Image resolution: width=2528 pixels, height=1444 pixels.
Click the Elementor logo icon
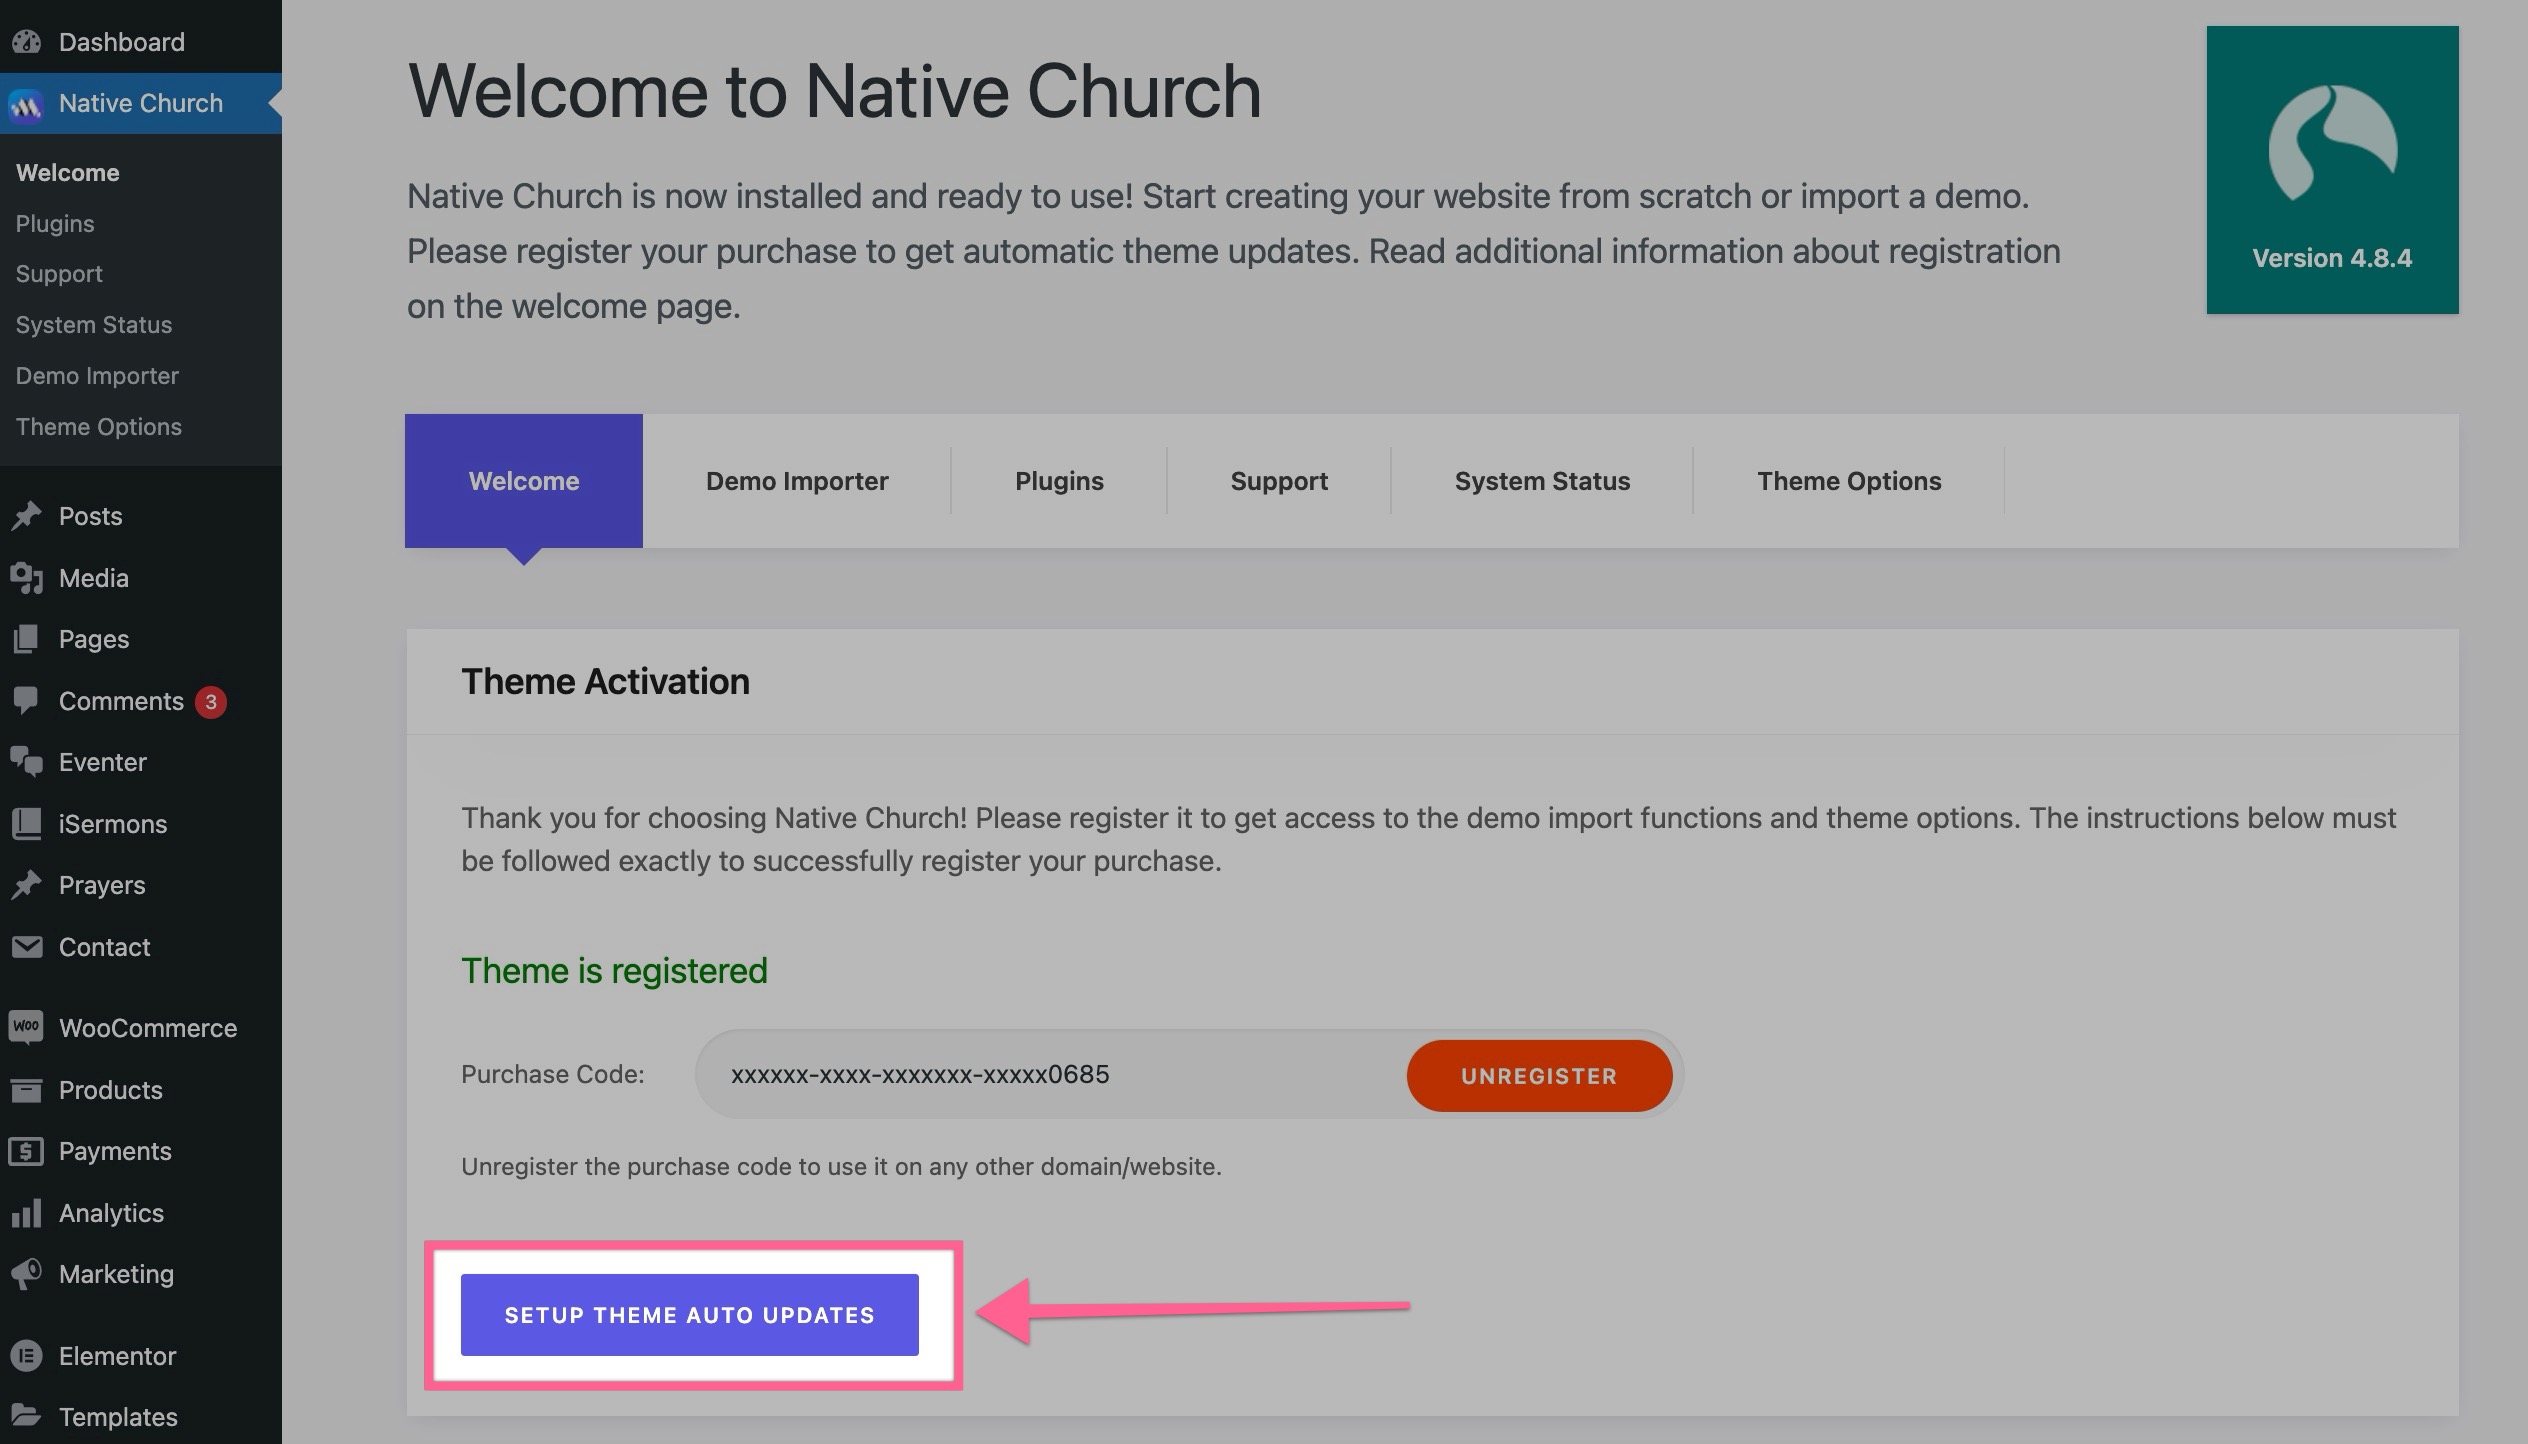point(27,1356)
